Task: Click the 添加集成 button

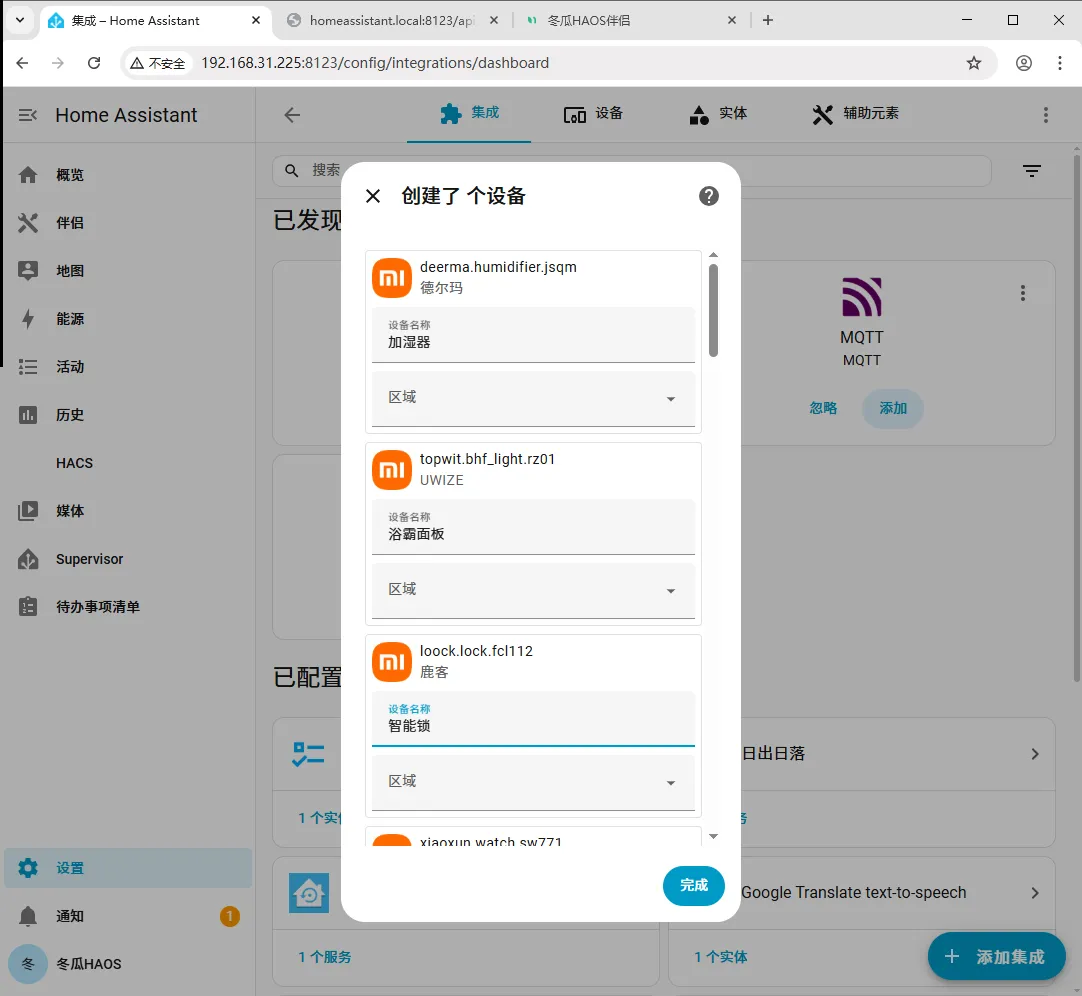Action: (x=996, y=956)
